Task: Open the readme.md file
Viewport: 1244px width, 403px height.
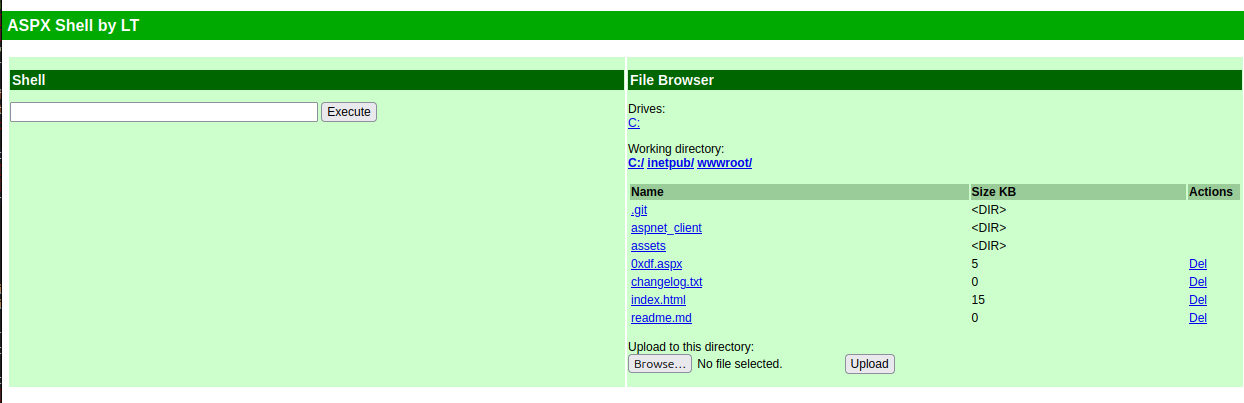Action: (x=661, y=318)
